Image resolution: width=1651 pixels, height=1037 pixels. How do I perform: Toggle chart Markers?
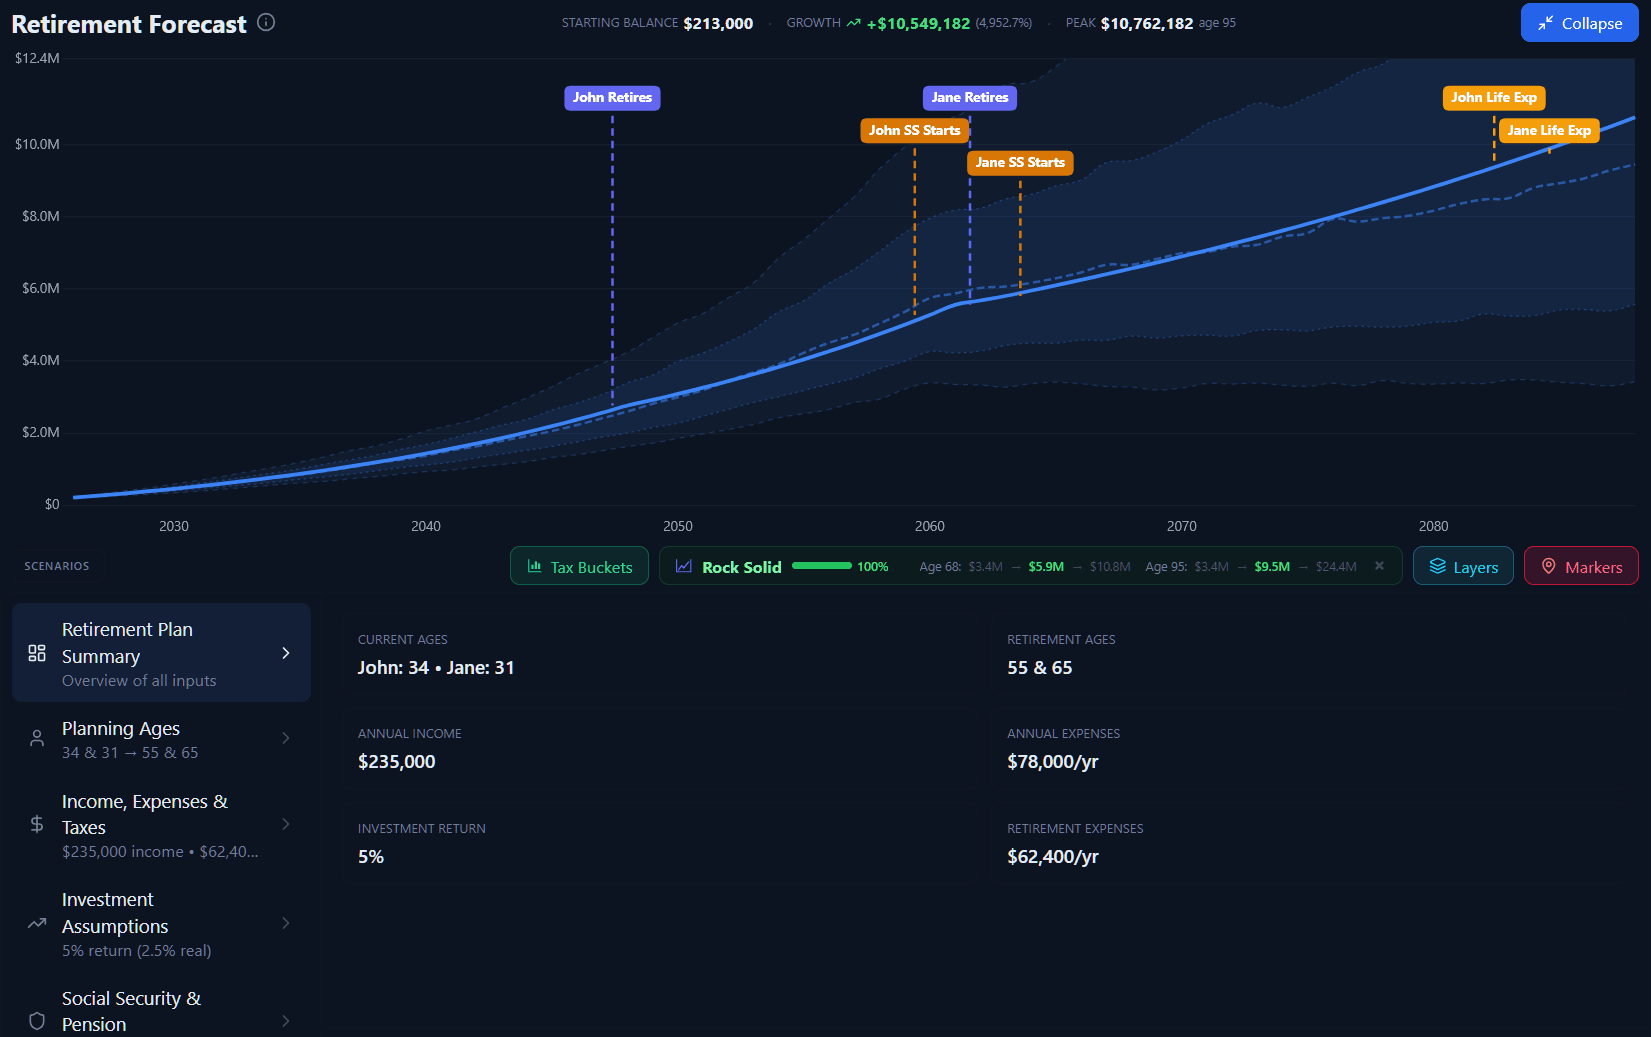[x=1581, y=566]
